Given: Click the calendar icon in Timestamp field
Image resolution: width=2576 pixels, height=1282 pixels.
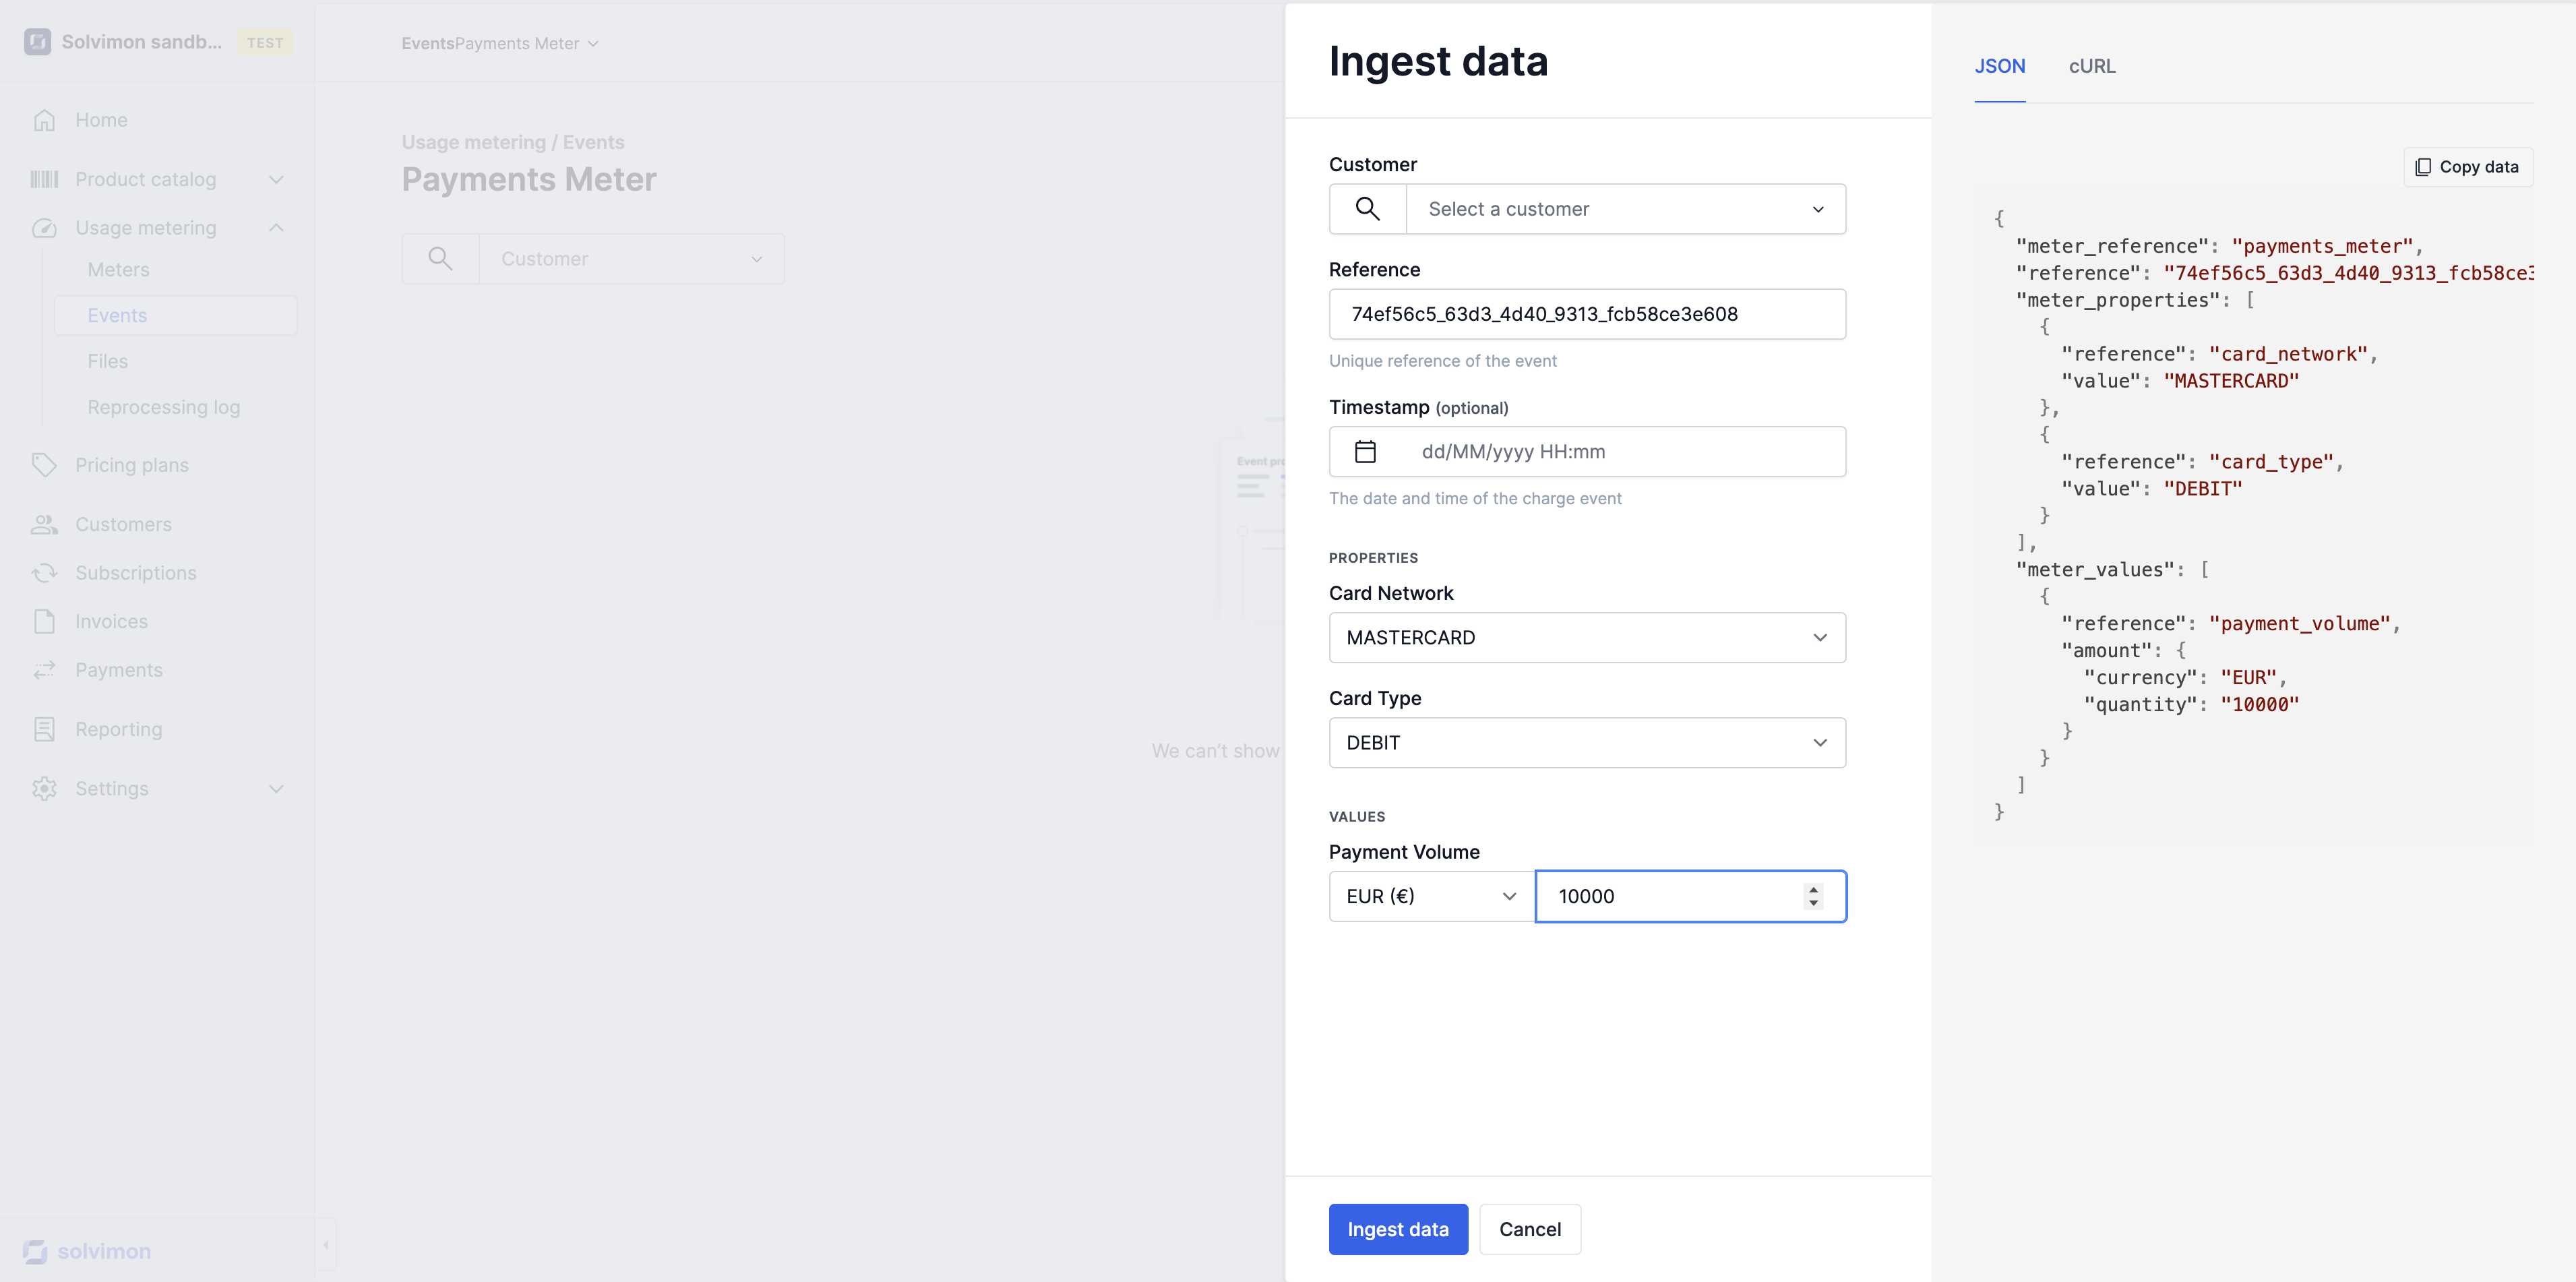Looking at the screenshot, I should click(x=1365, y=452).
